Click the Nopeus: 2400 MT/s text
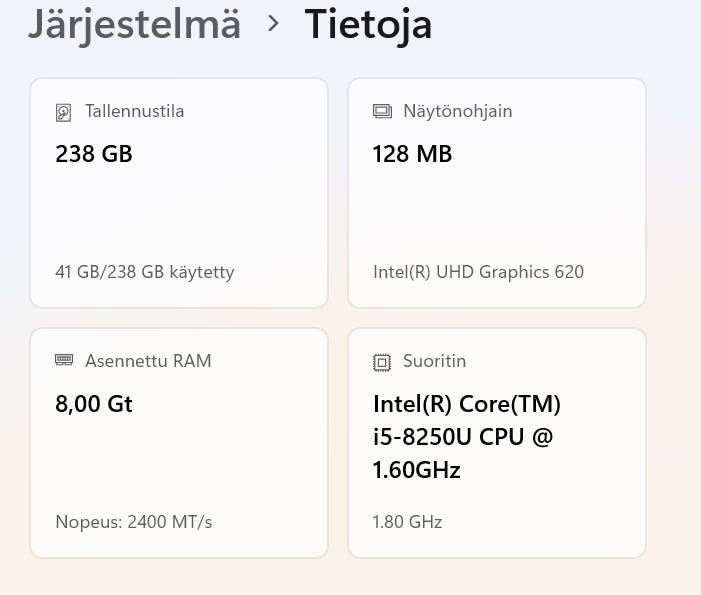The width and height of the screenshot is (701, 595). click(x=134, y=522)
